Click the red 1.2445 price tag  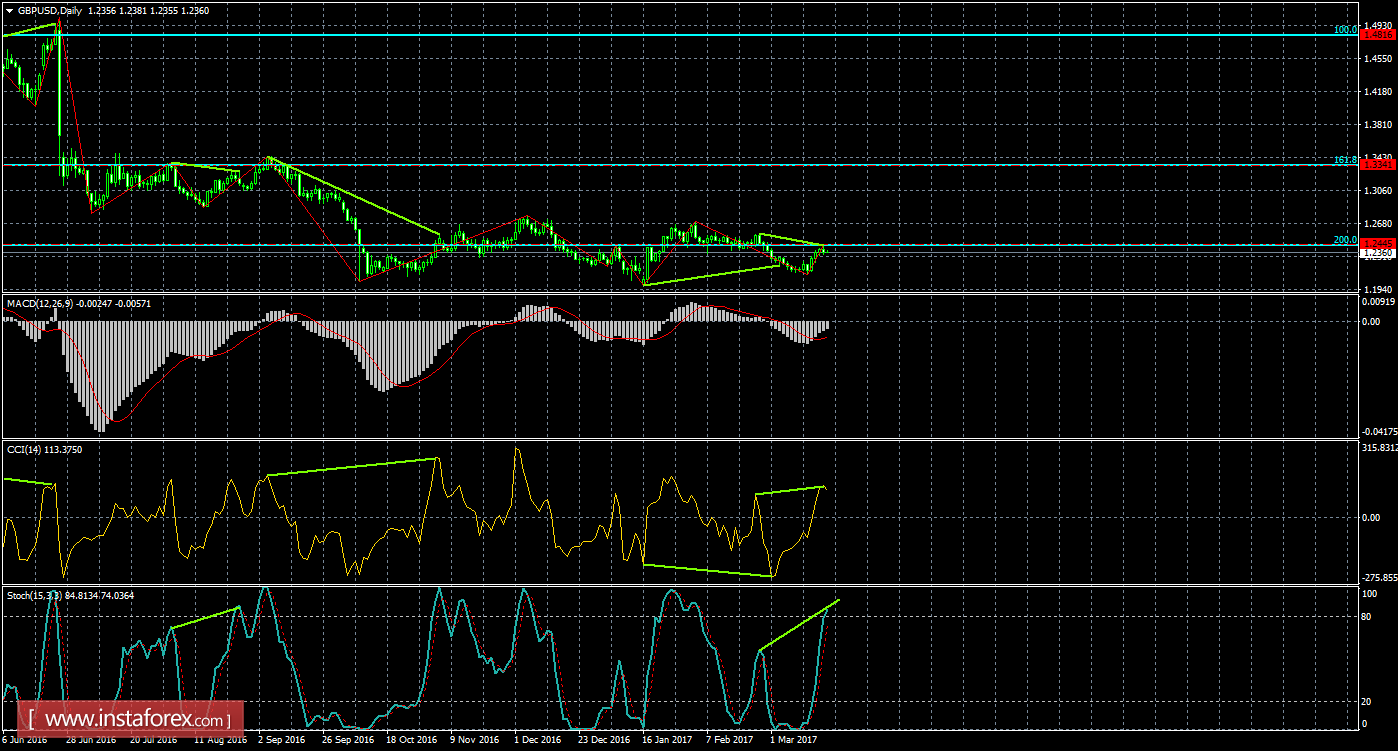pos(1377,243)
